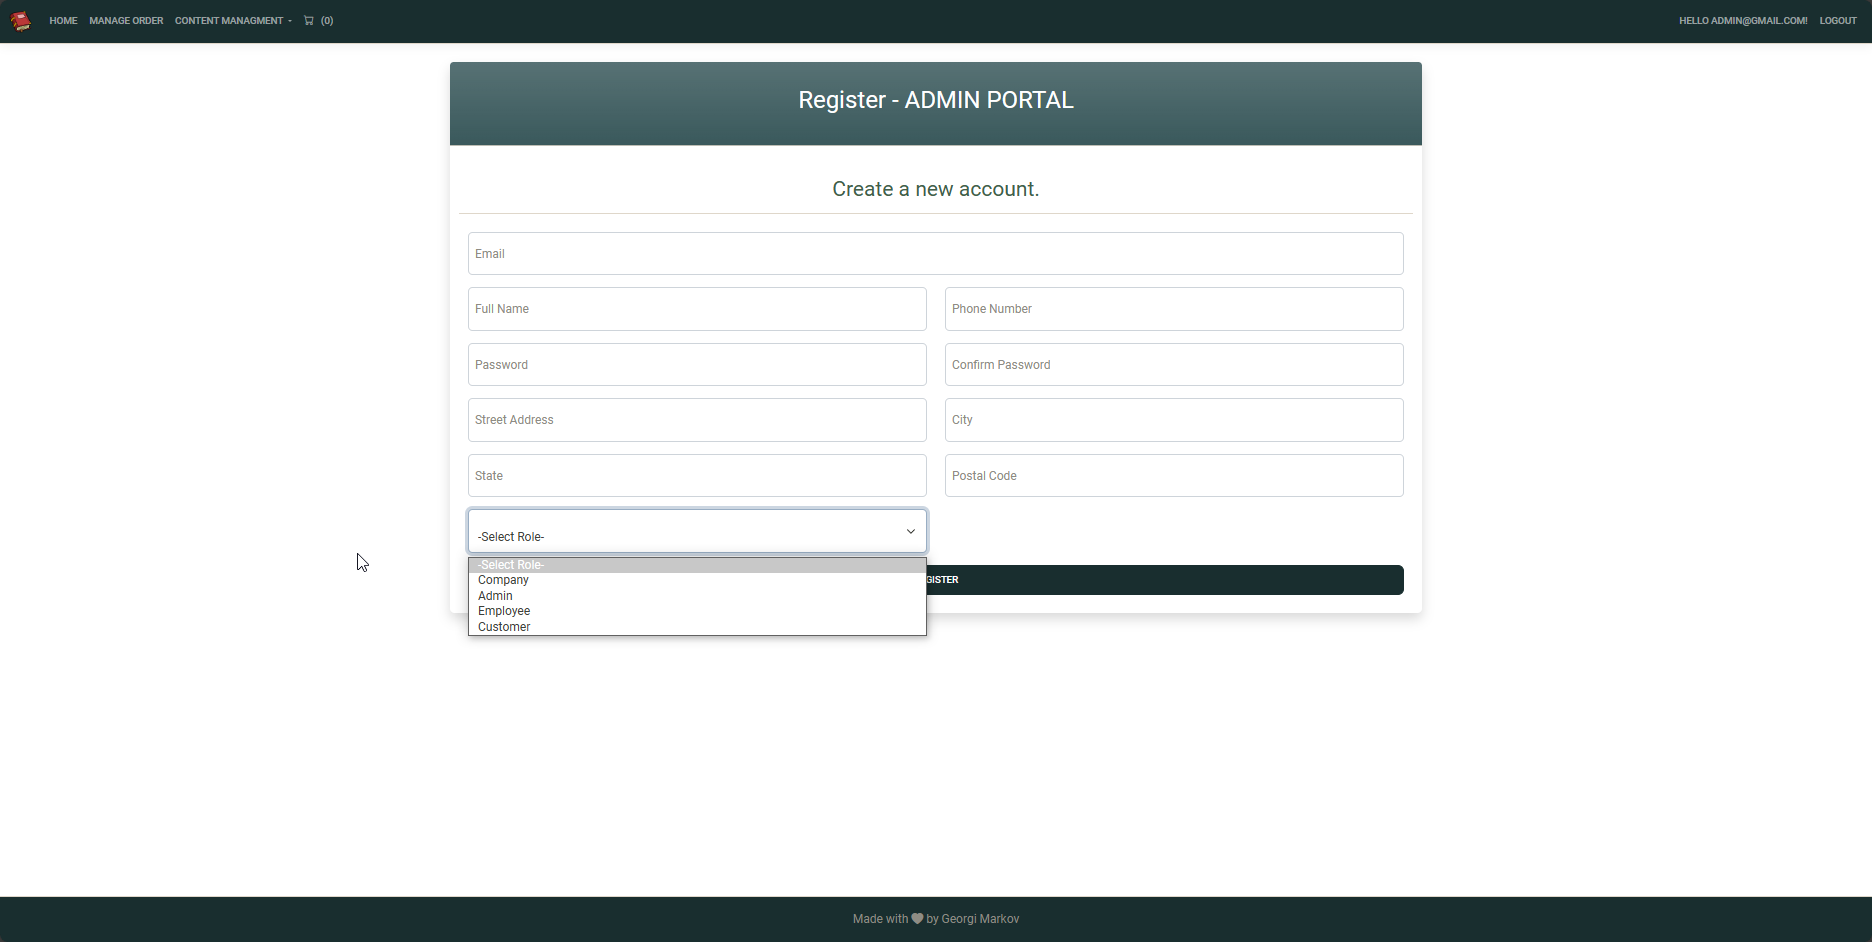Focus the Password field
1872x942 pixels.
tap(697, 365)
